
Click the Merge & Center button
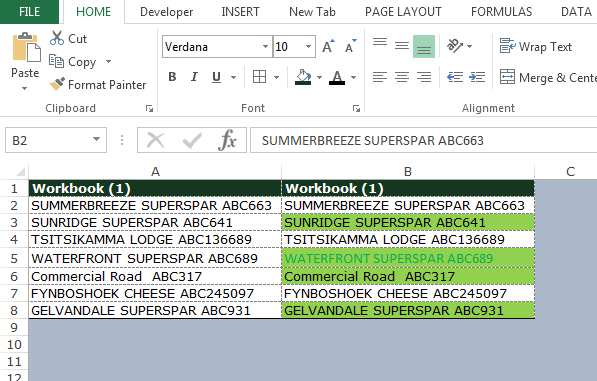pos(548,78)
